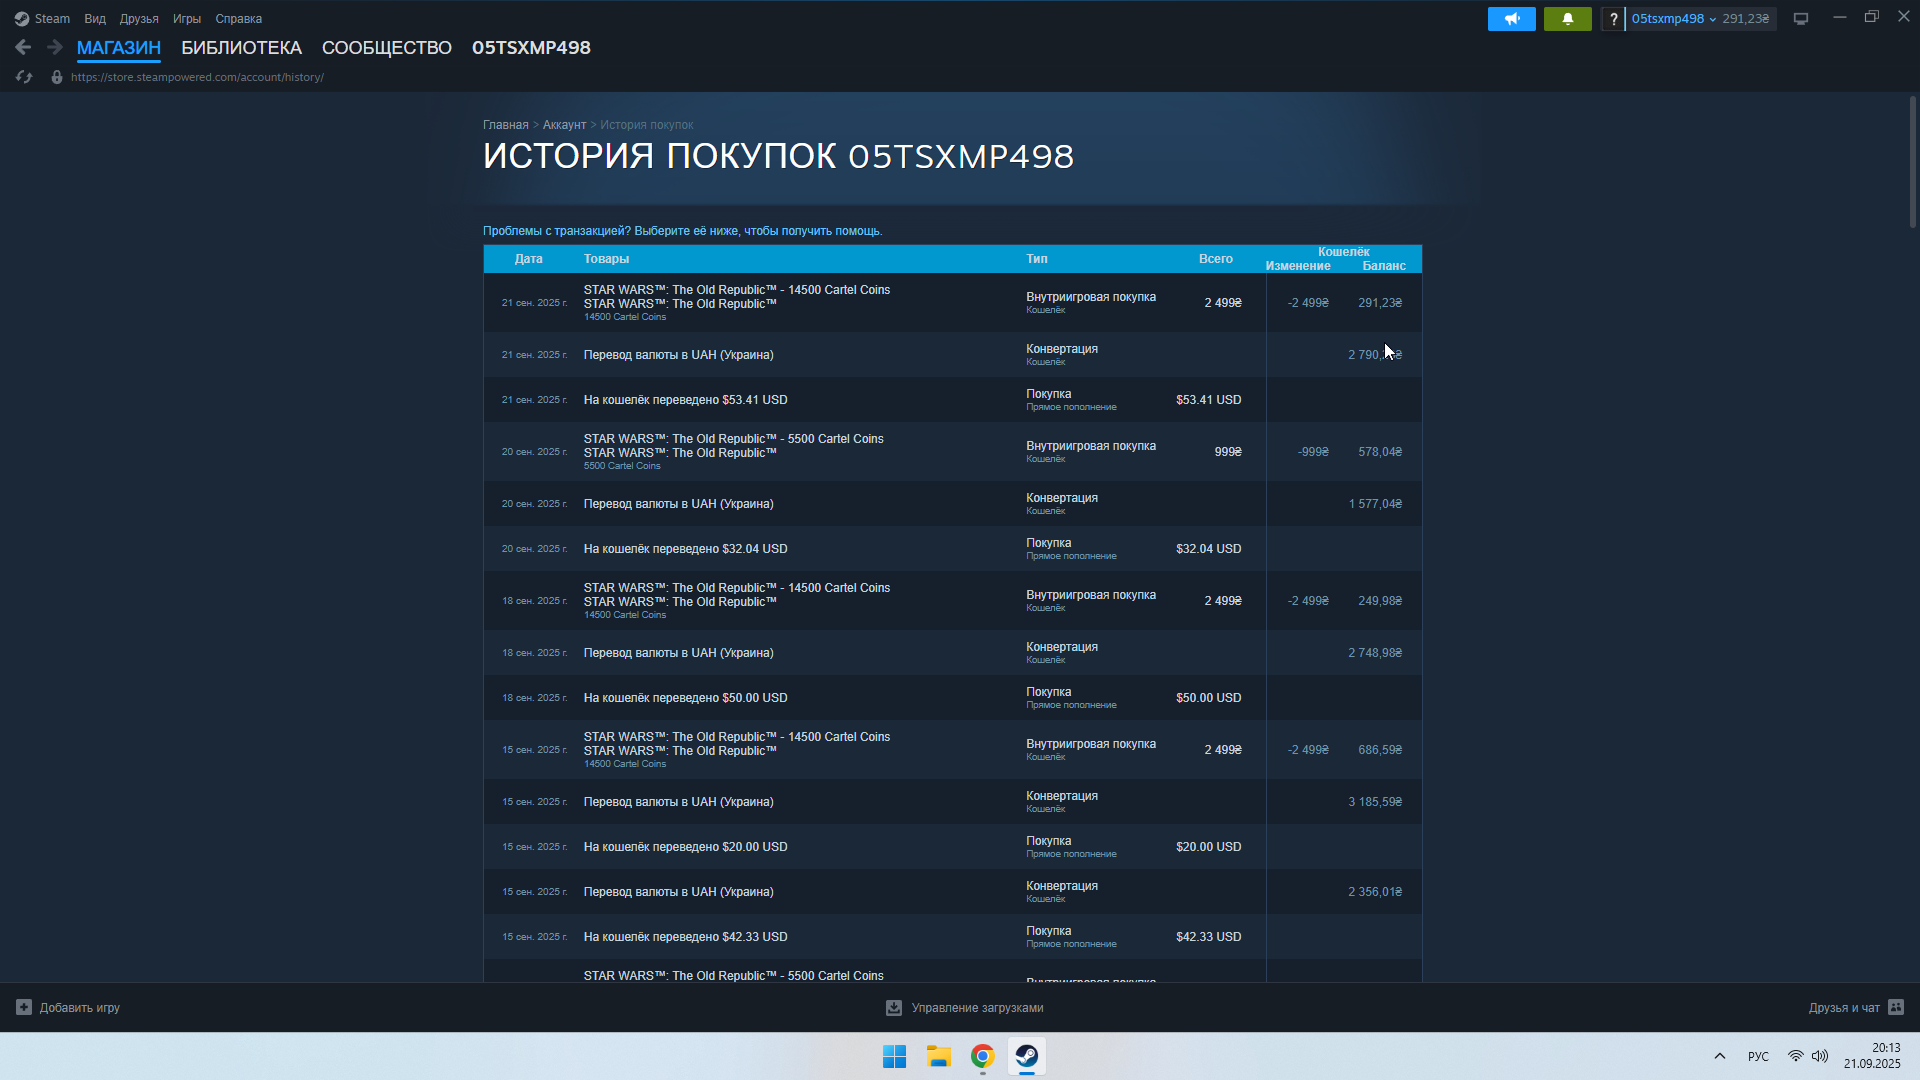Follow the Главная breadcrumb link
This screenshot has height=1080, width=1920.
[505, 125]
